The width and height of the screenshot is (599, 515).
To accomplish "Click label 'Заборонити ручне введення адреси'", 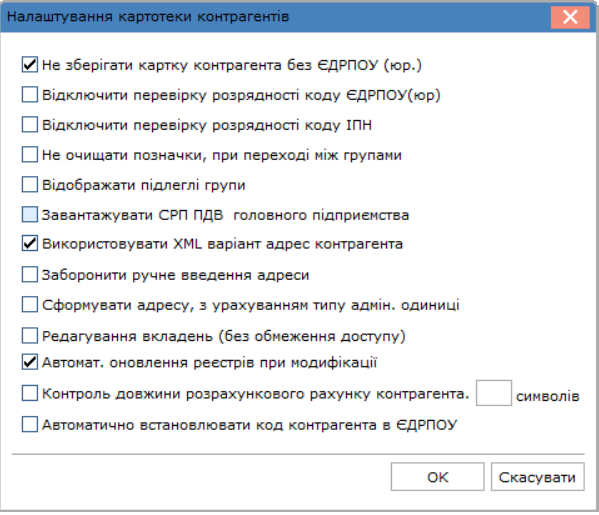I will tap(175, 275).
